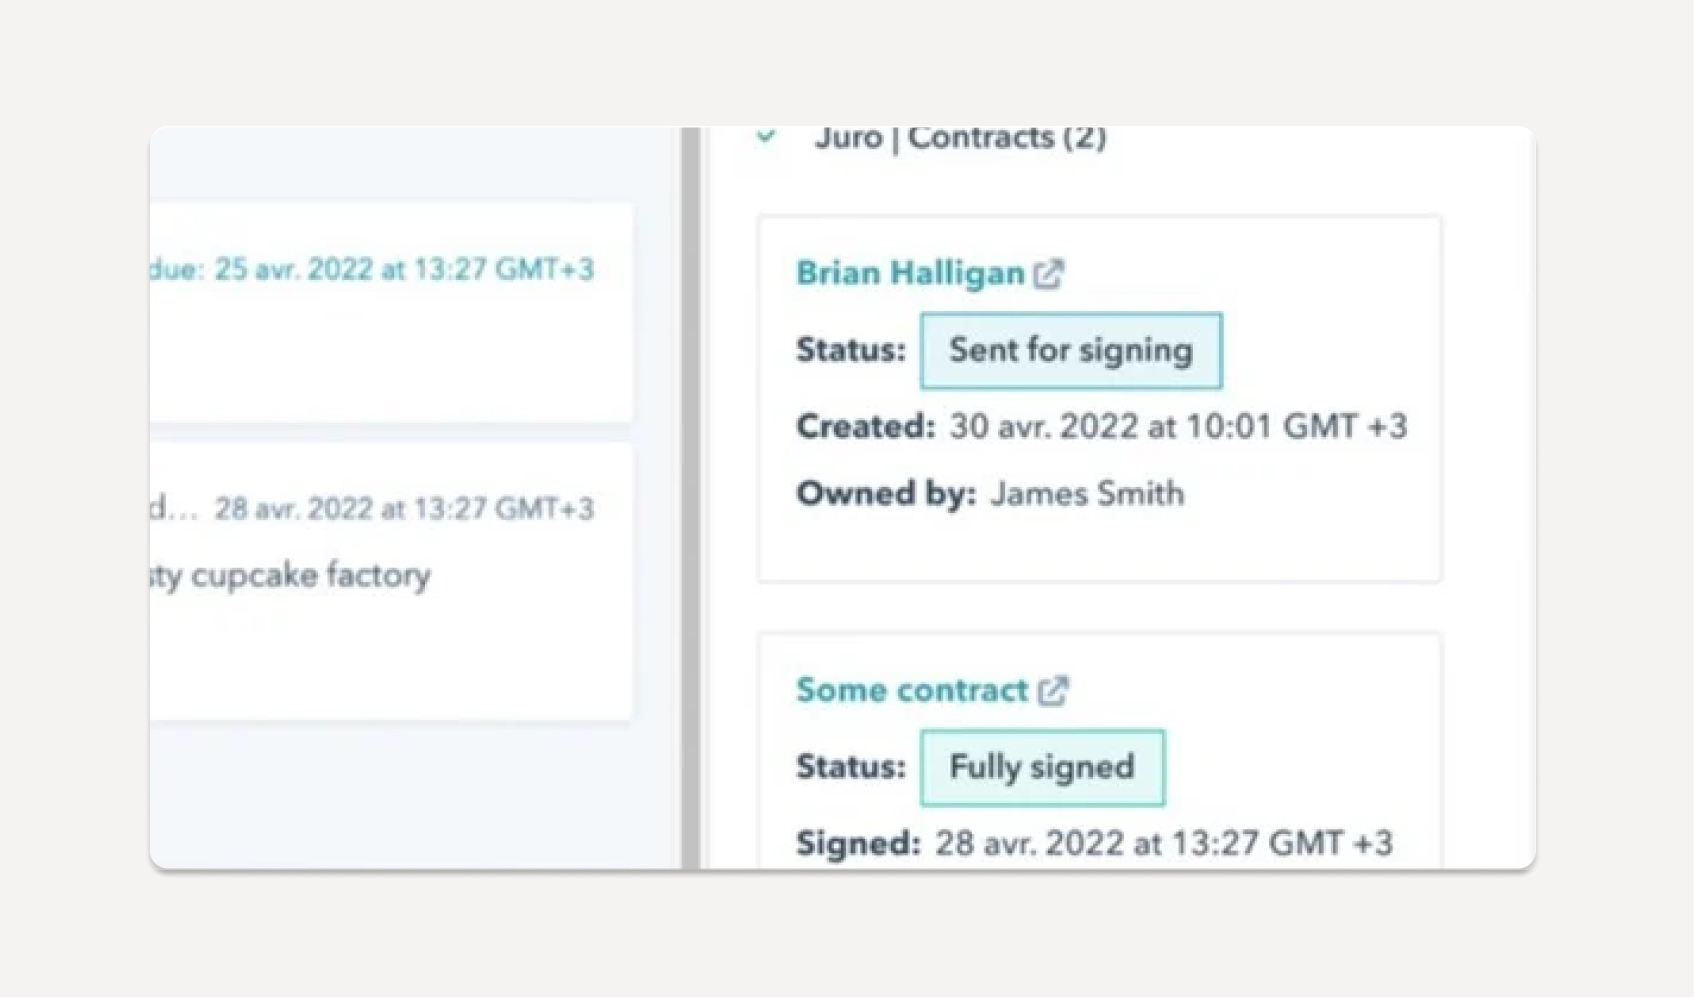
Task: Click the green checkmark beside Juro | Contracts
Action: [x=766, y=136]
